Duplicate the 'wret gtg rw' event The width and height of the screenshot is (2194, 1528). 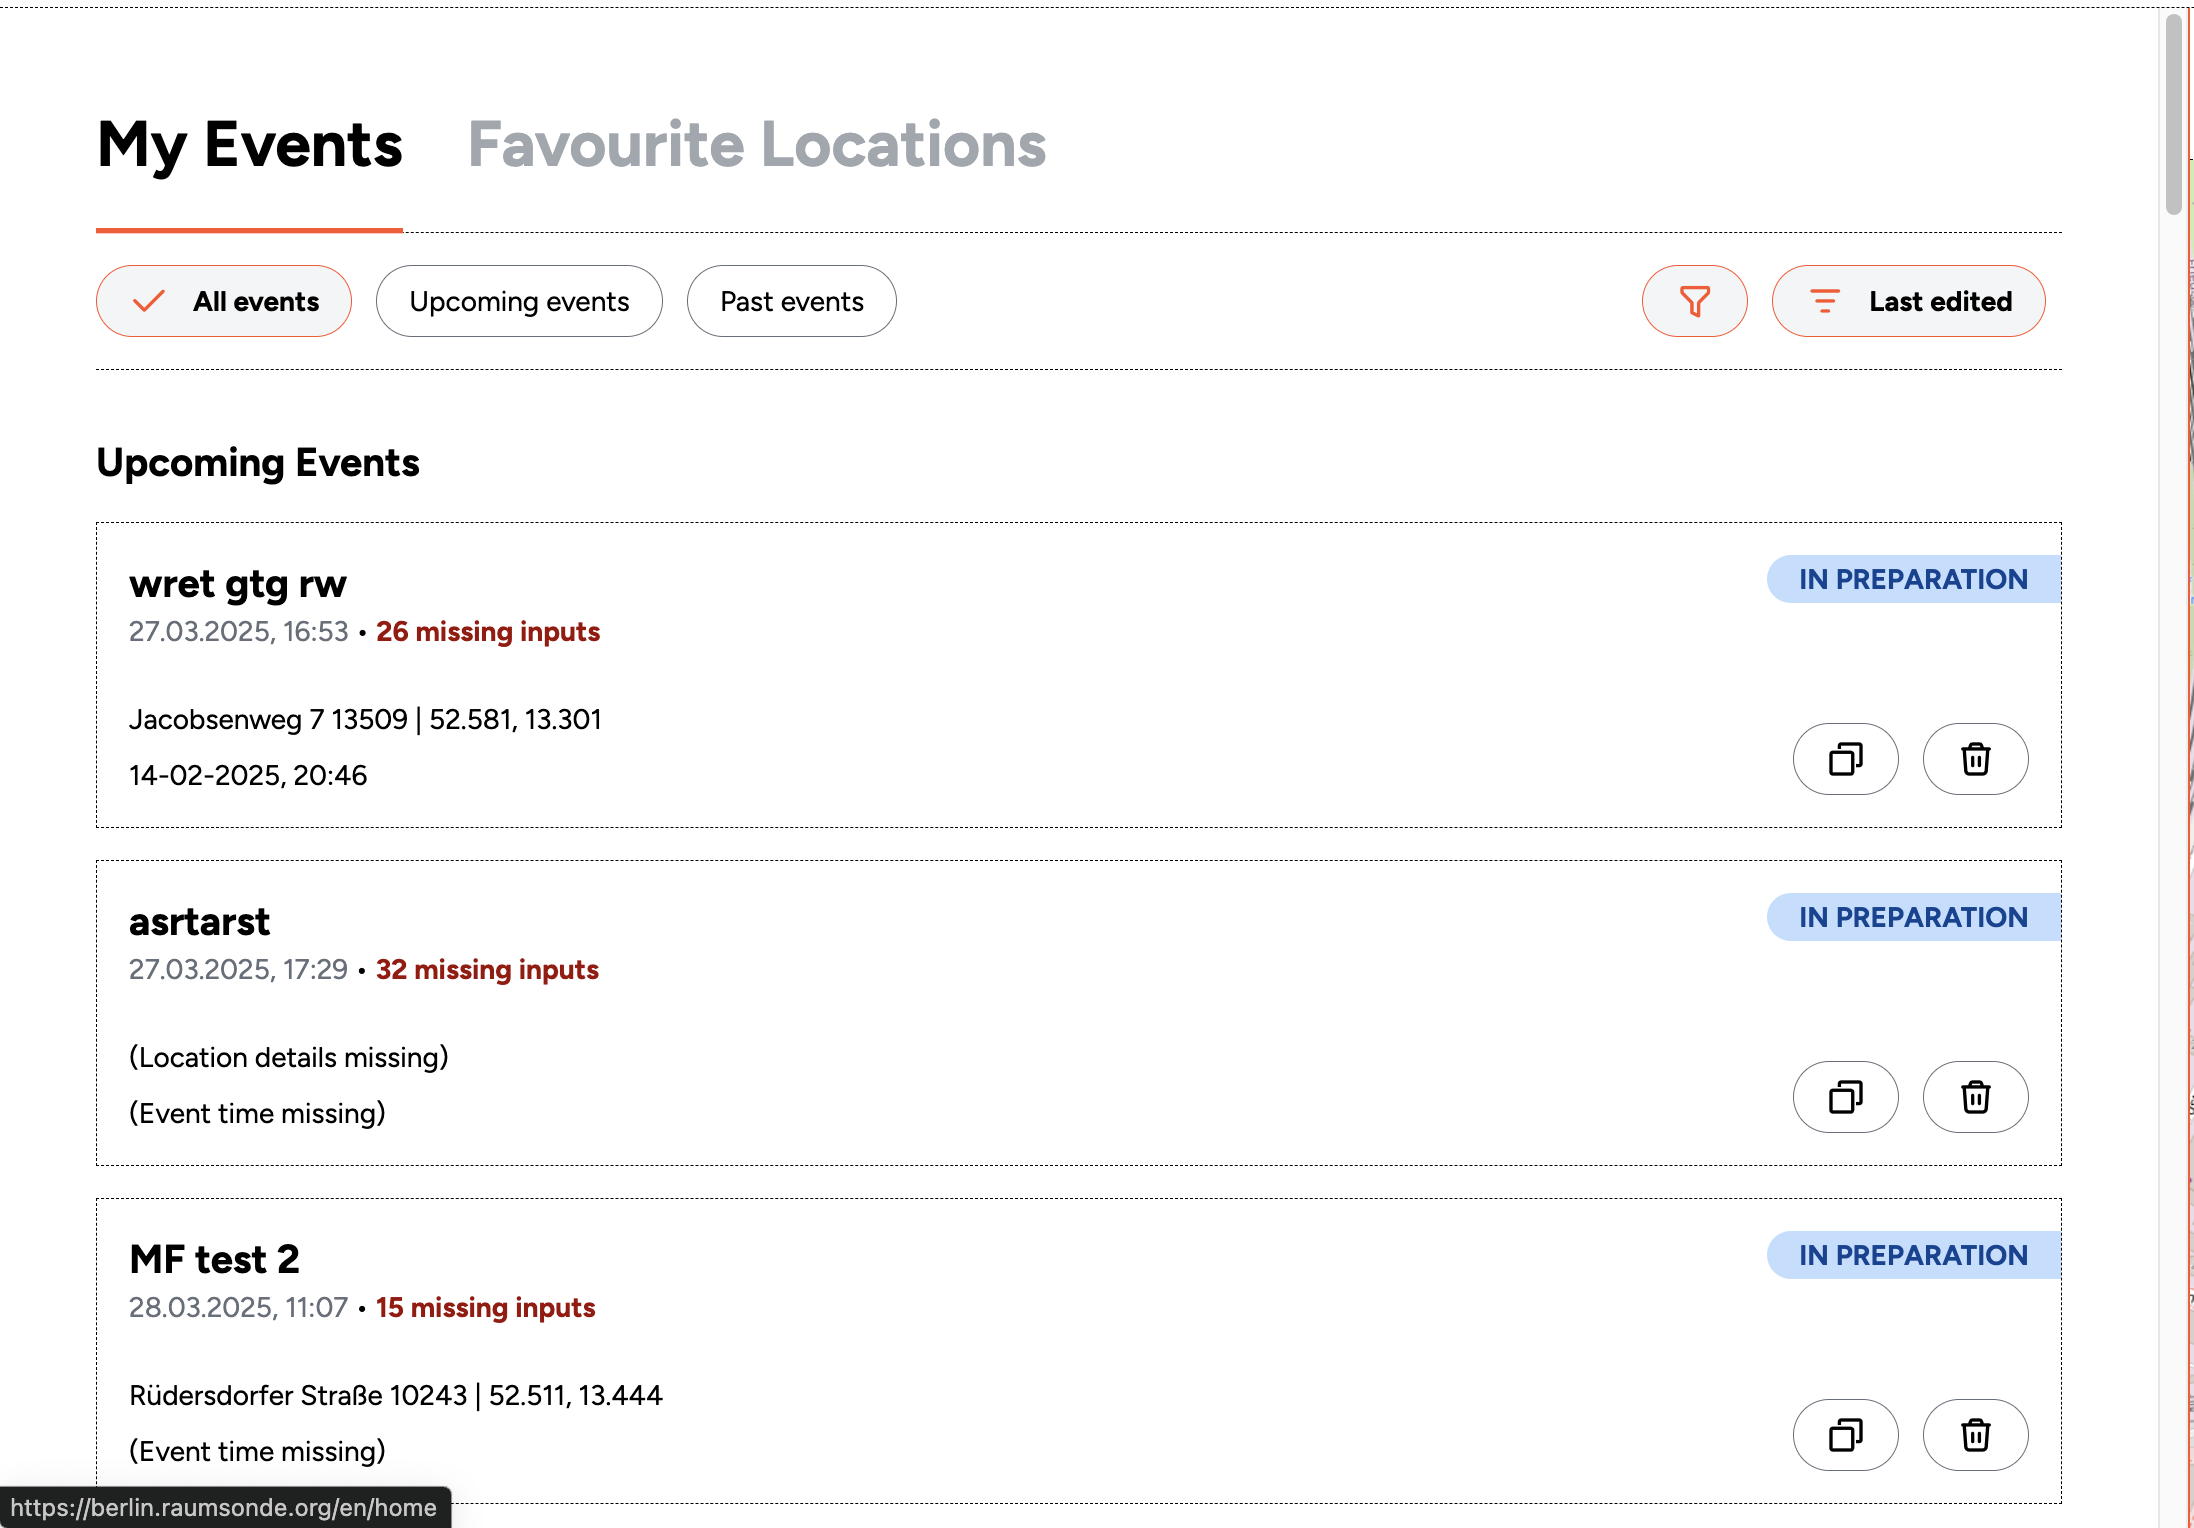click(x=1845, y=759)
